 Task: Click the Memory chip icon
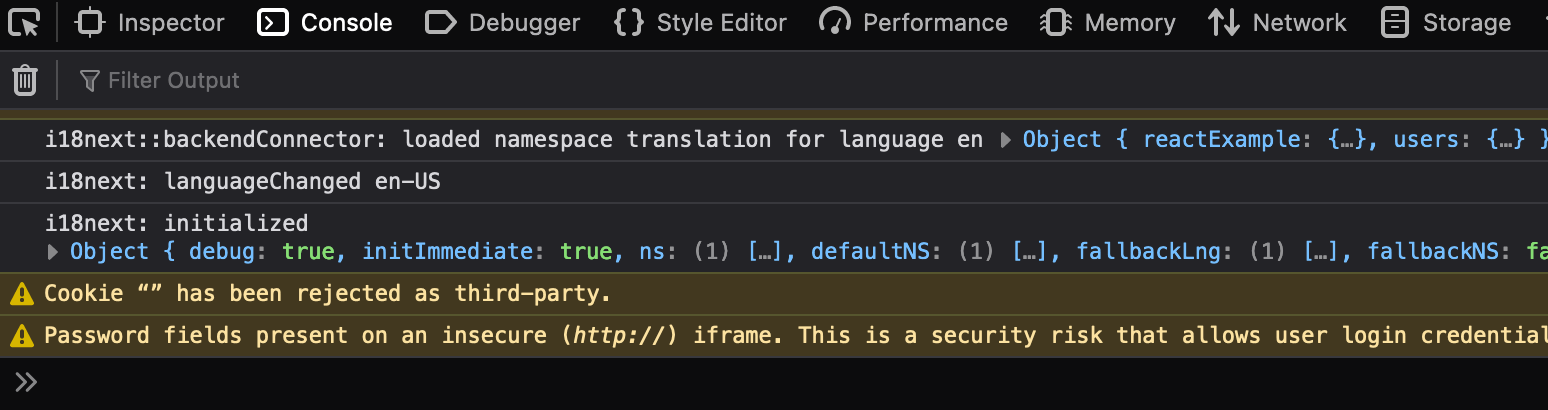pos(1055,22)
